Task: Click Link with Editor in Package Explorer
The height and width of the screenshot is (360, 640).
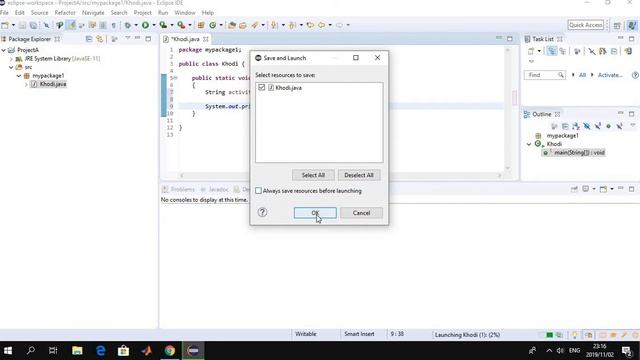Action: click(100, 39)
